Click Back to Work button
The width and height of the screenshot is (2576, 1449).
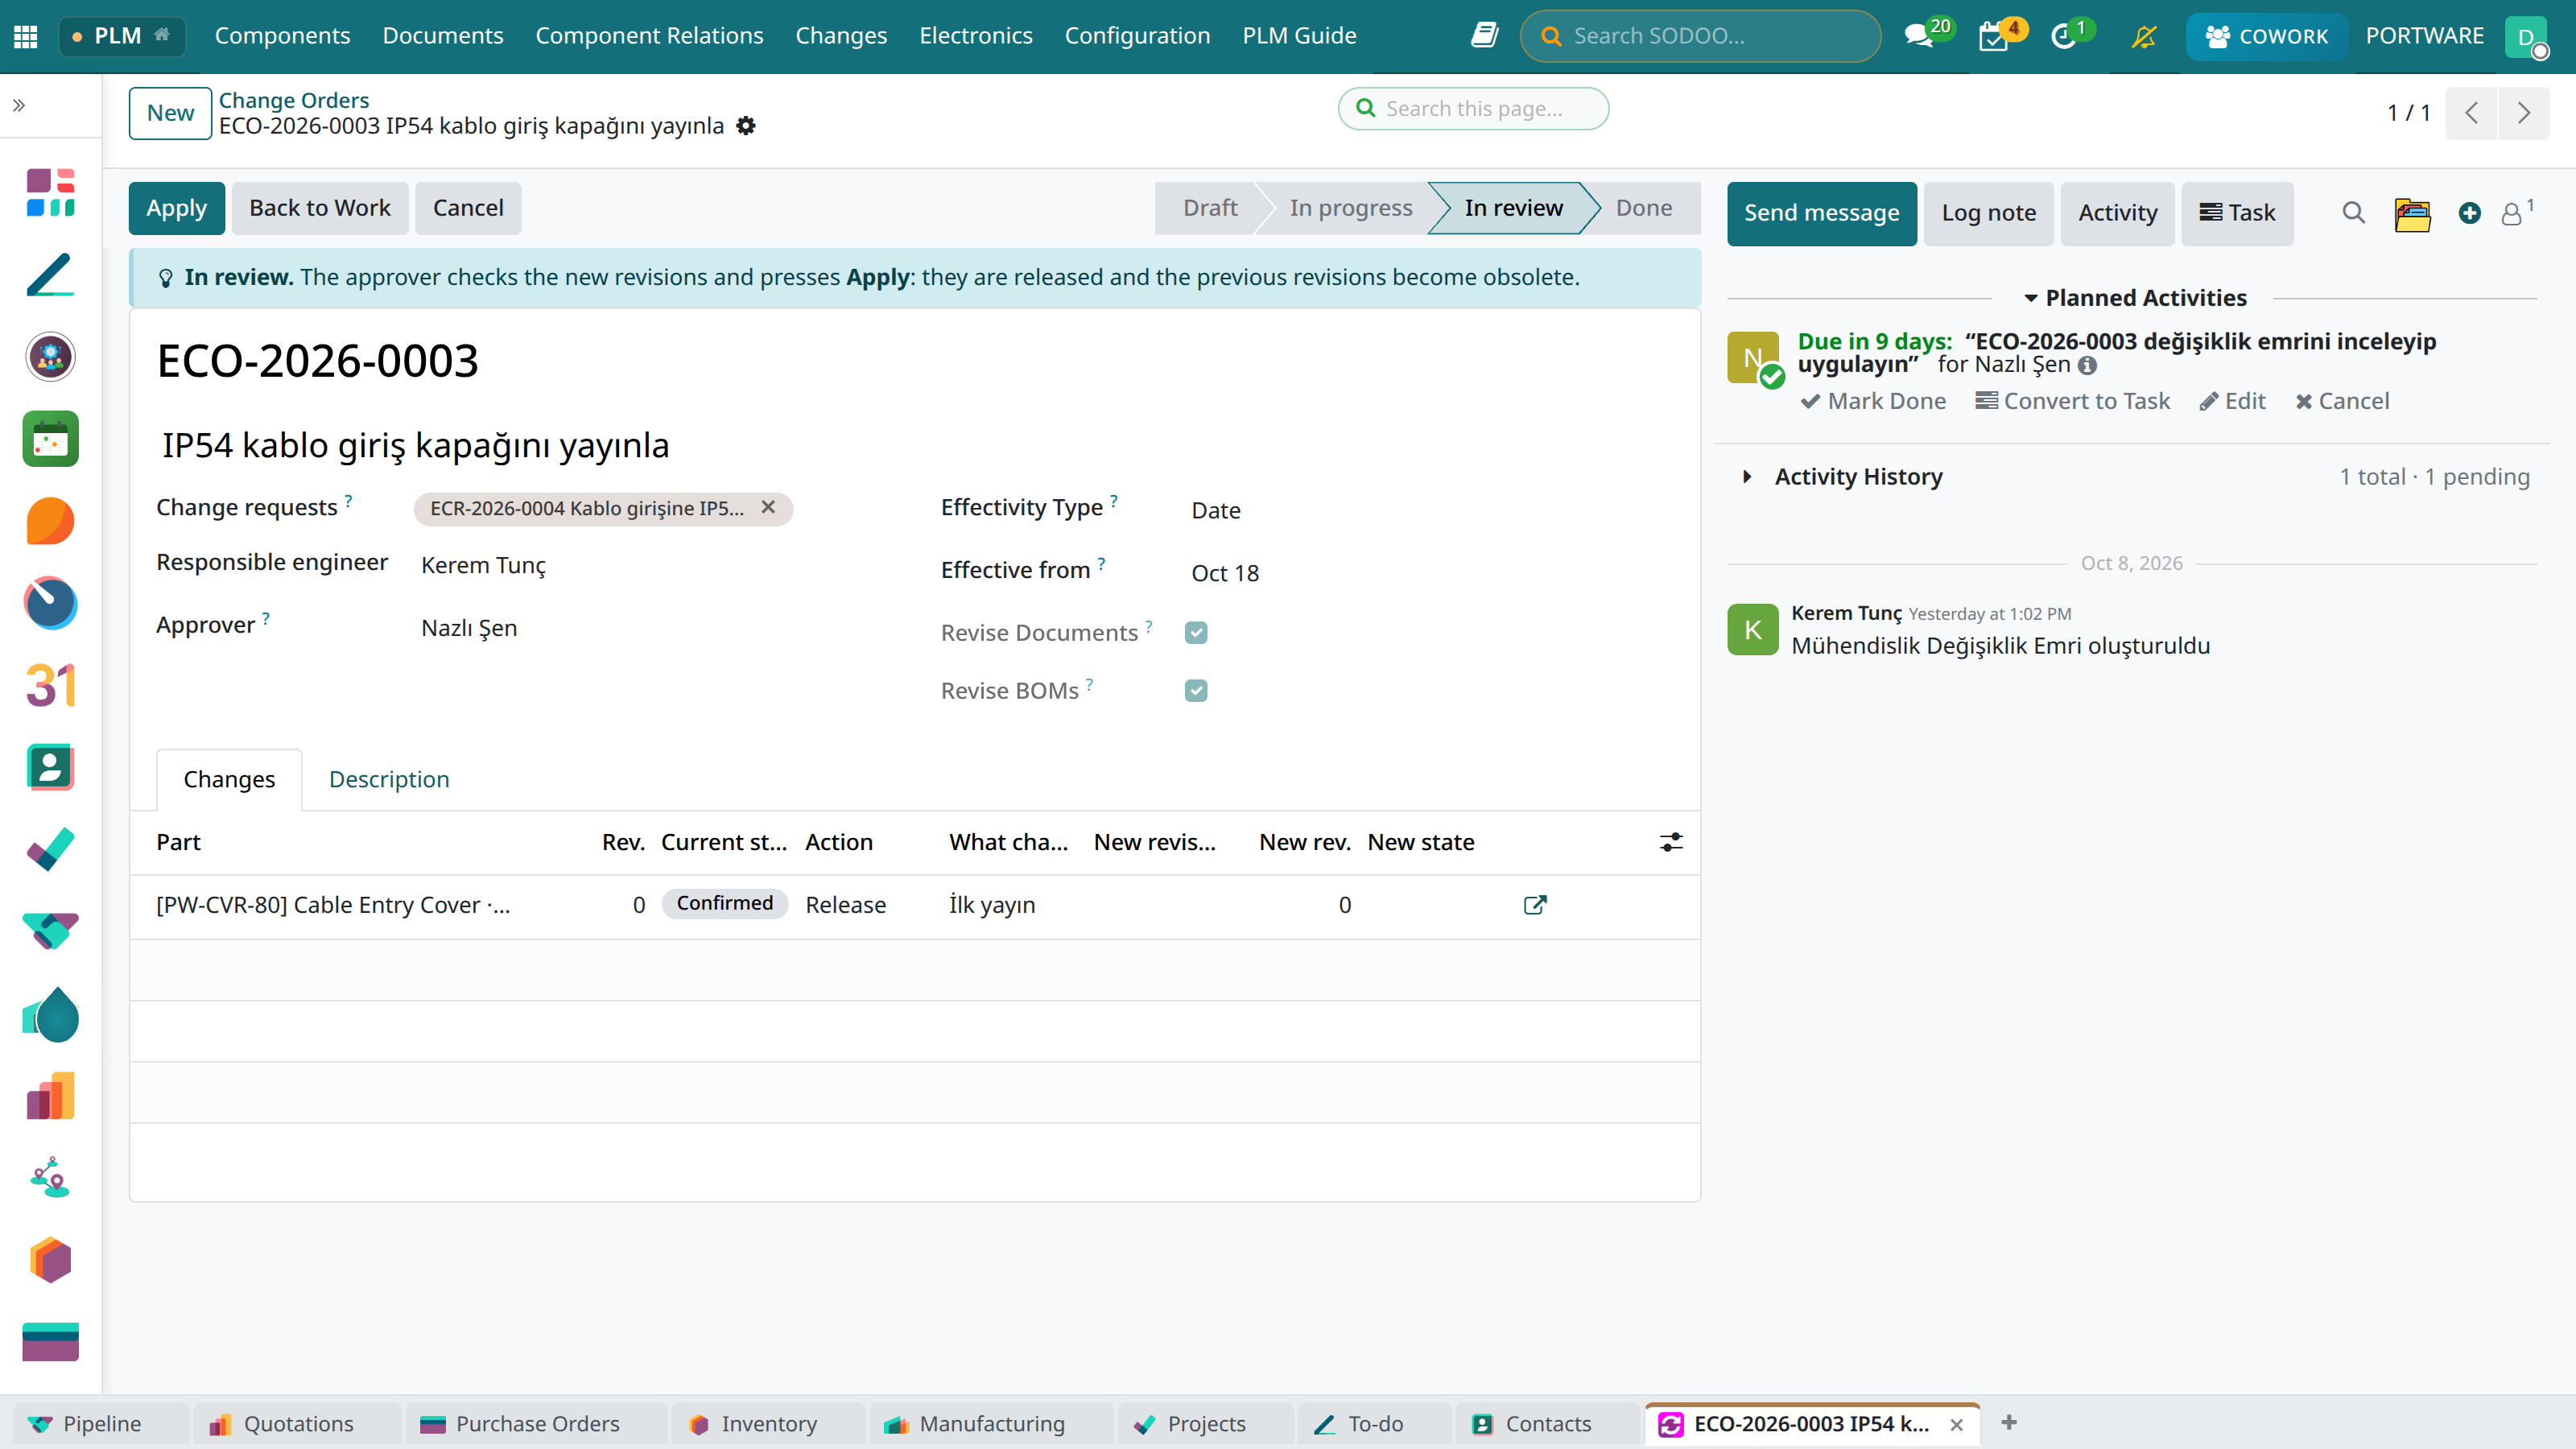(x=319, y=208)
